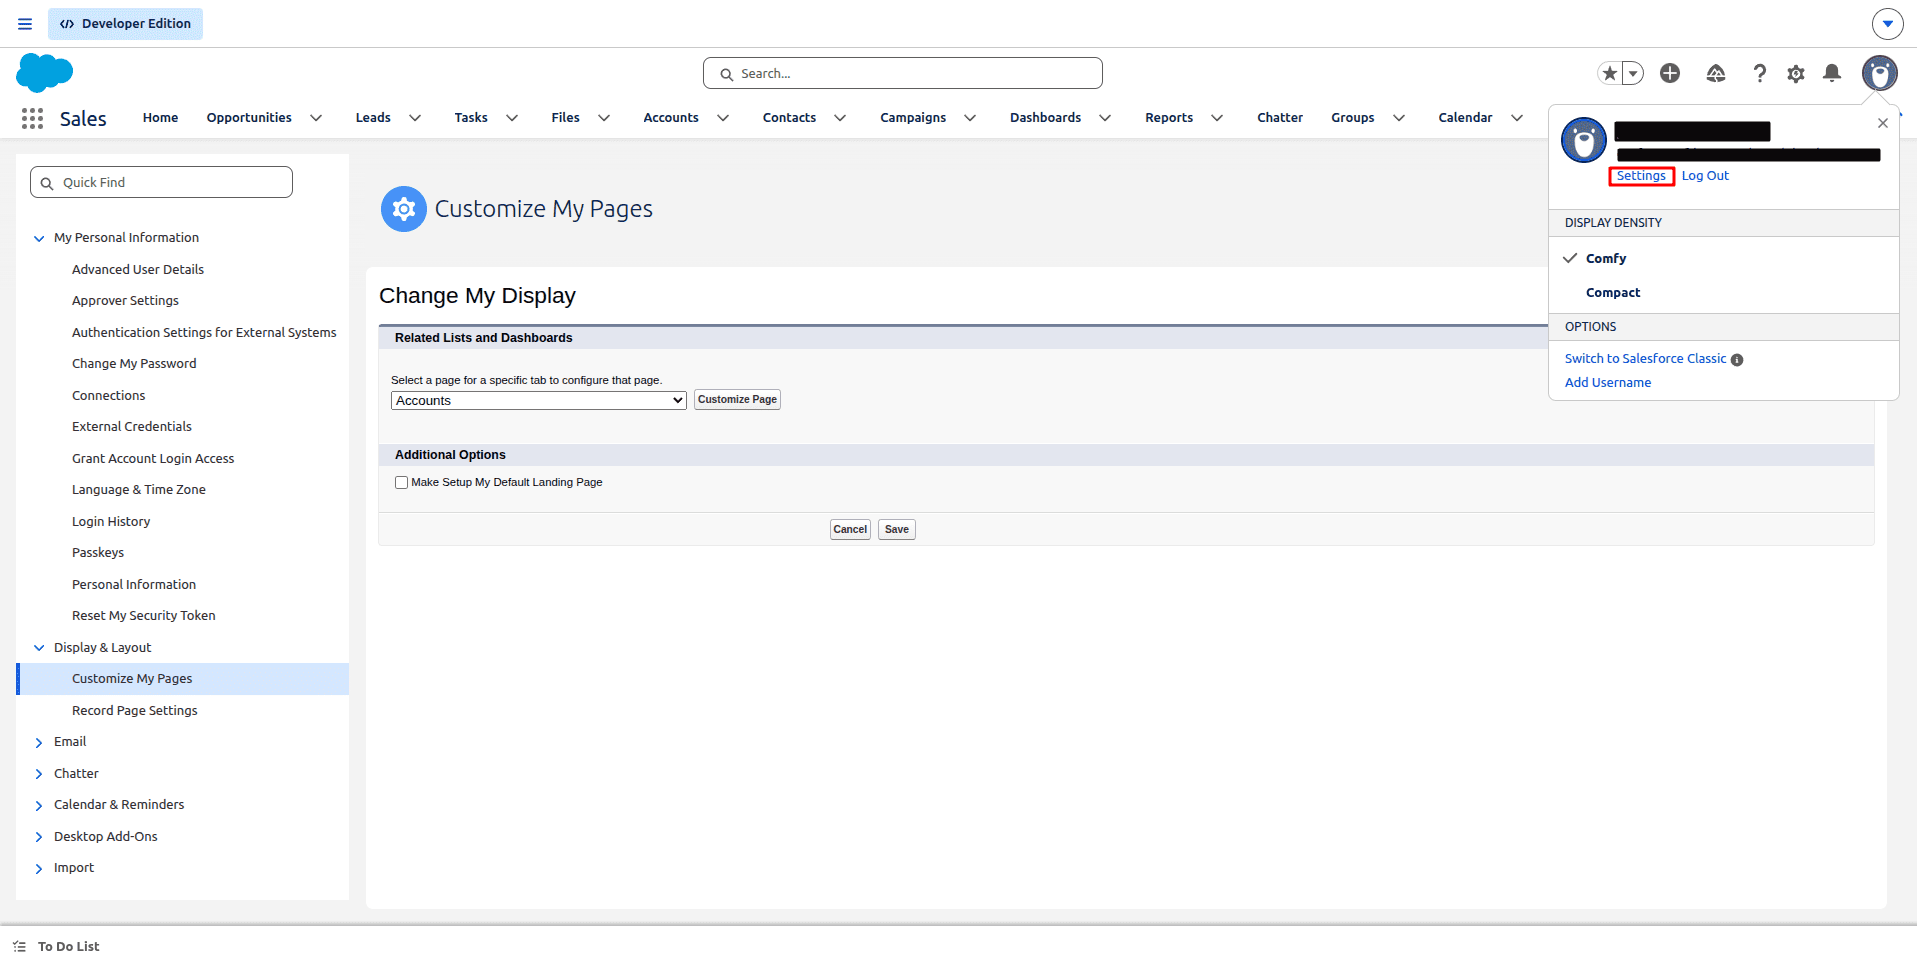Expand the Calendar tab chevron
Screen dimensions: 1917x965
pos(1517,118)
